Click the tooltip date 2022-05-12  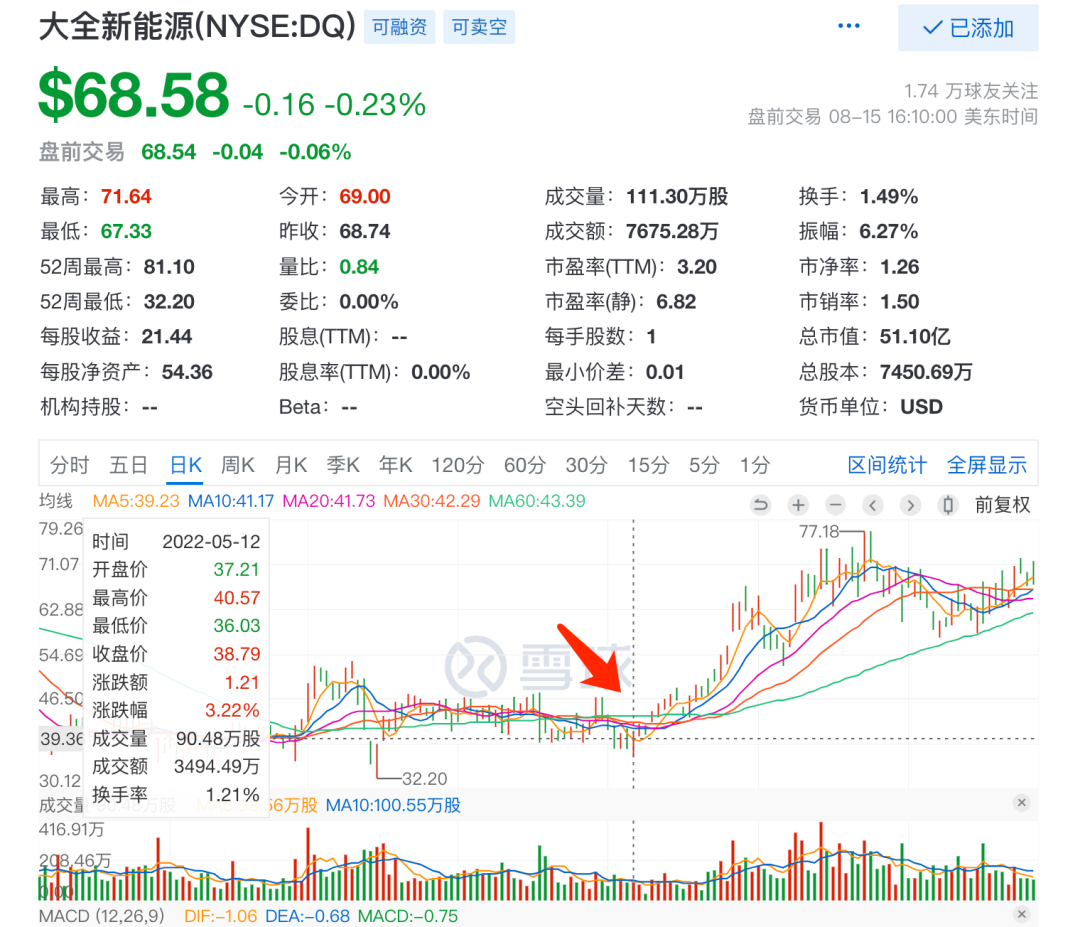pos(211,542)
